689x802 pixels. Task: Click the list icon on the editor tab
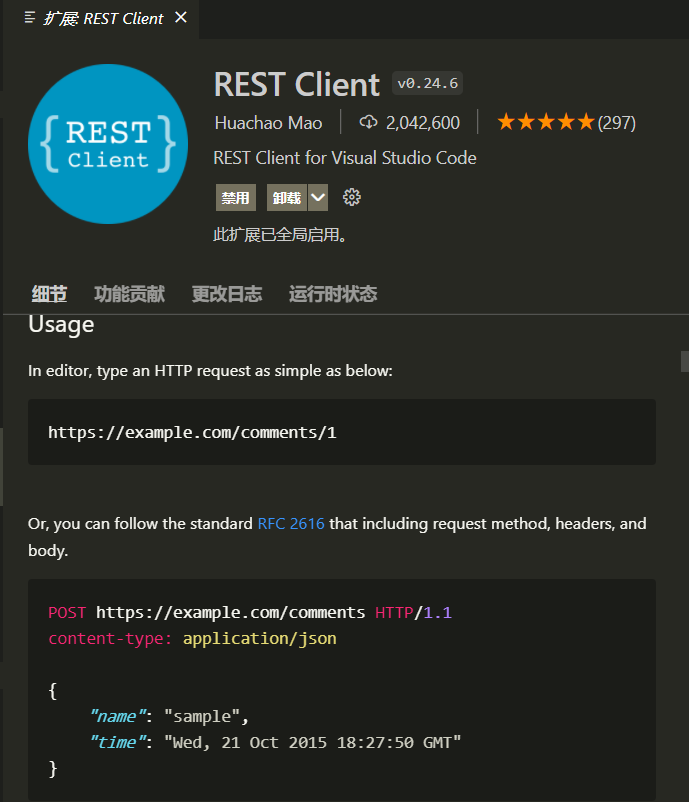pyautogui.click(x=30, y=18)
